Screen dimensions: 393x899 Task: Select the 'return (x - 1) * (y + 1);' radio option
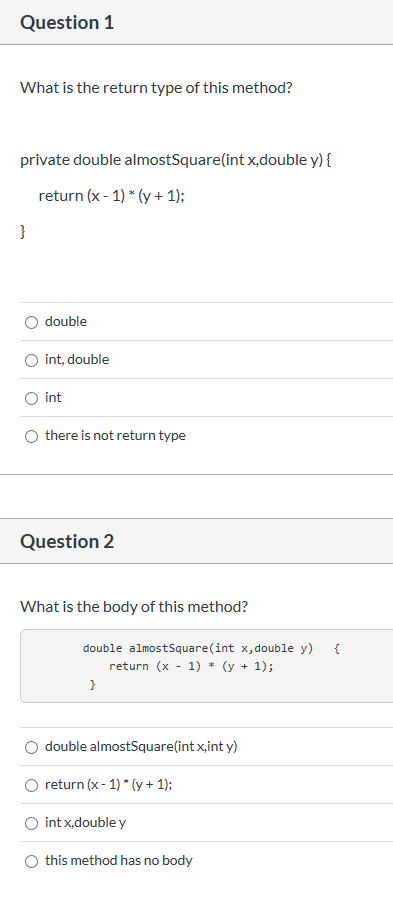point(31,785)
